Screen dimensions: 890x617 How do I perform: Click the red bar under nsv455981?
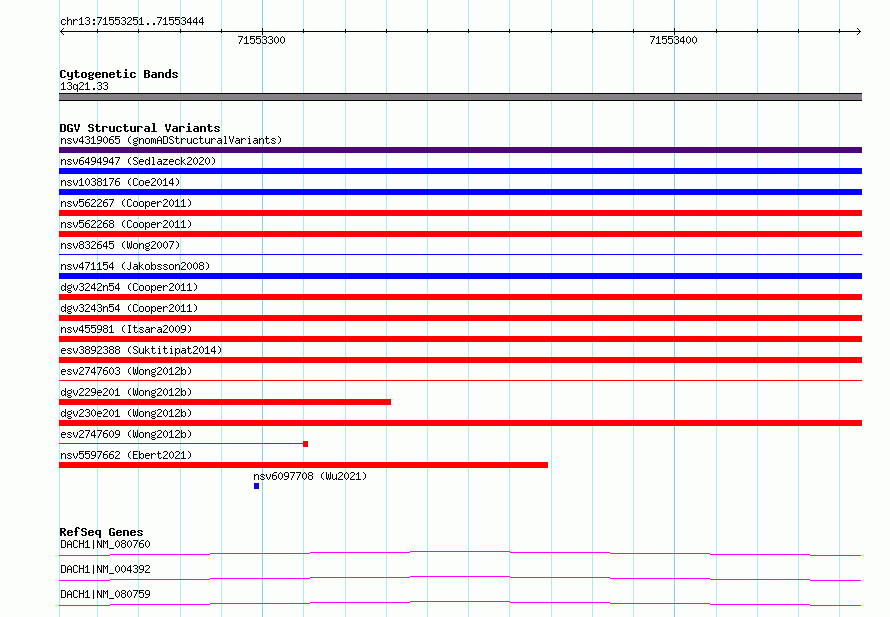[460, 339]
